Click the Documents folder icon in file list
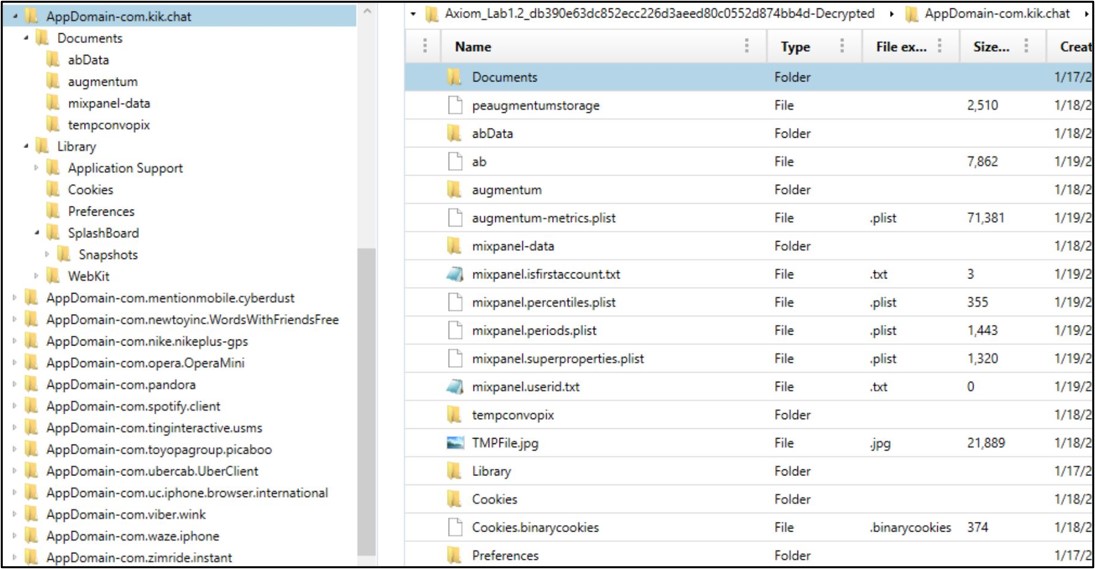The height and width of the screenshot is (569, 1095). 455,77
